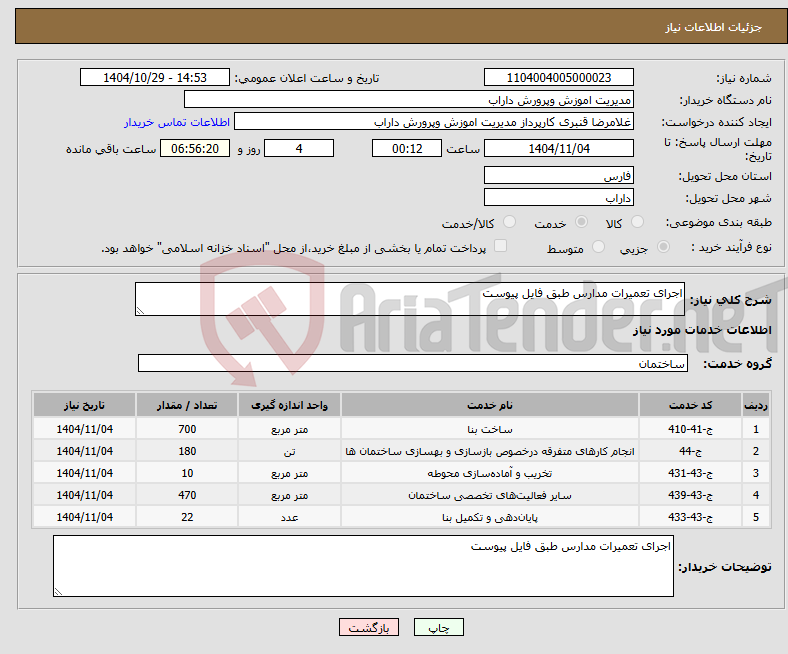Click the unit cell تن
This screenshot has width=788, height=654.
click(289, 451)
